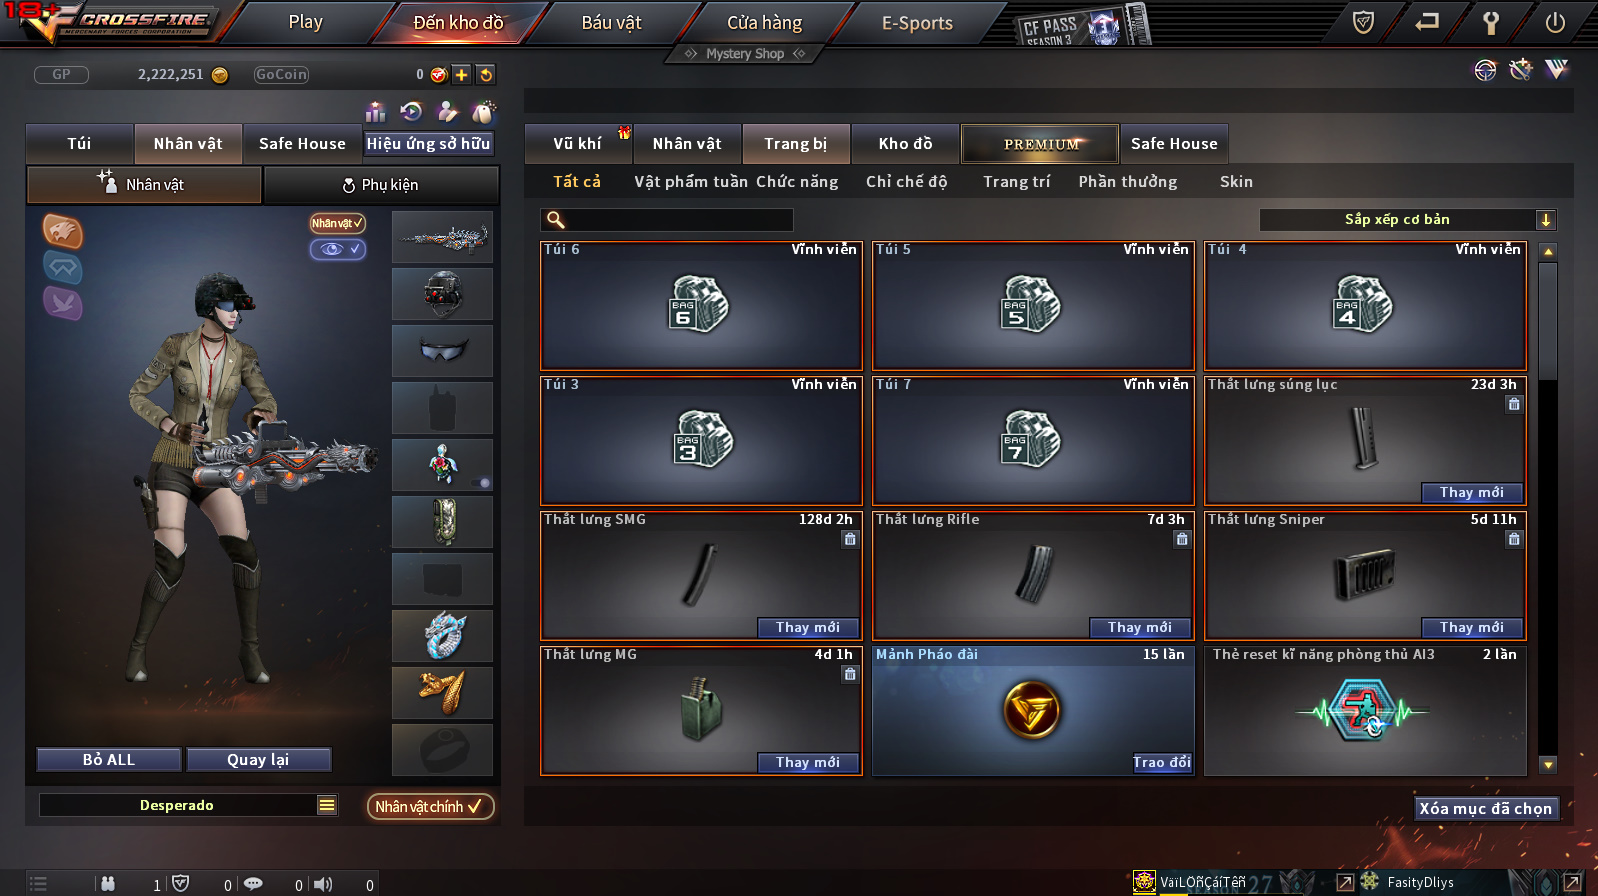Expand the Mystery Shop submenu
Screen dimensions: 1598x896
coord(744,54)
